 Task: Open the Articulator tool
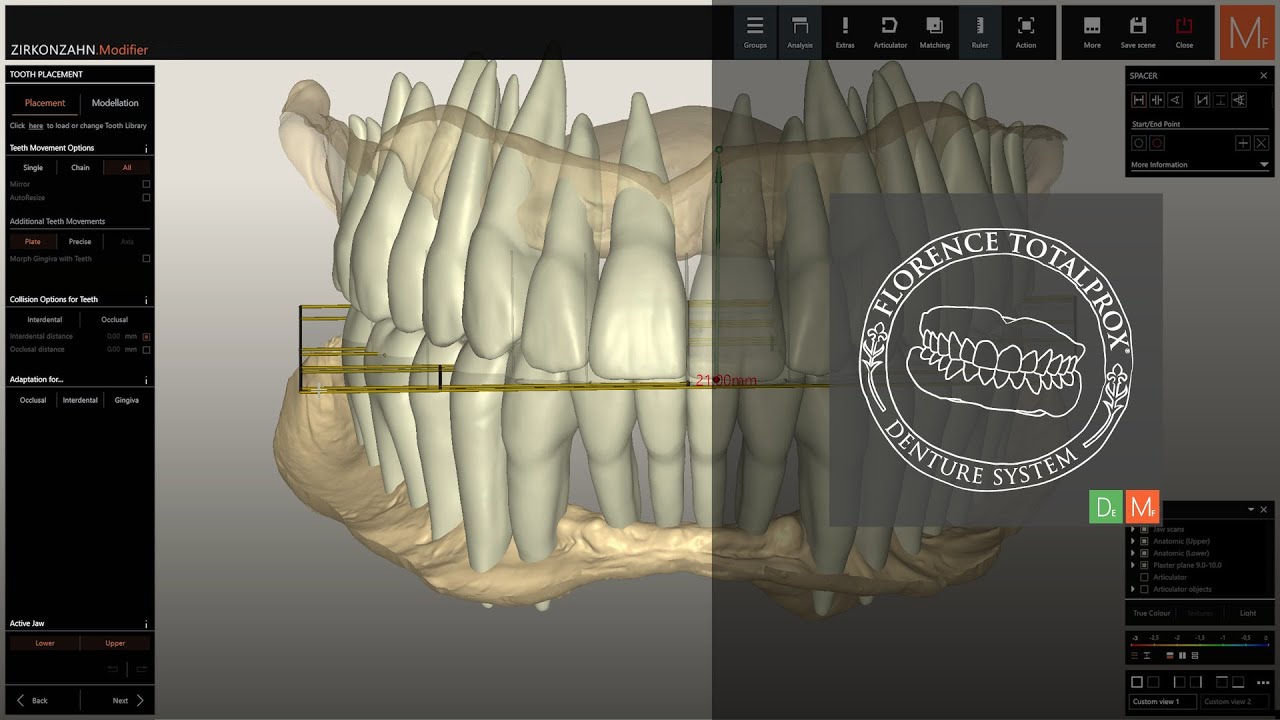890,32
